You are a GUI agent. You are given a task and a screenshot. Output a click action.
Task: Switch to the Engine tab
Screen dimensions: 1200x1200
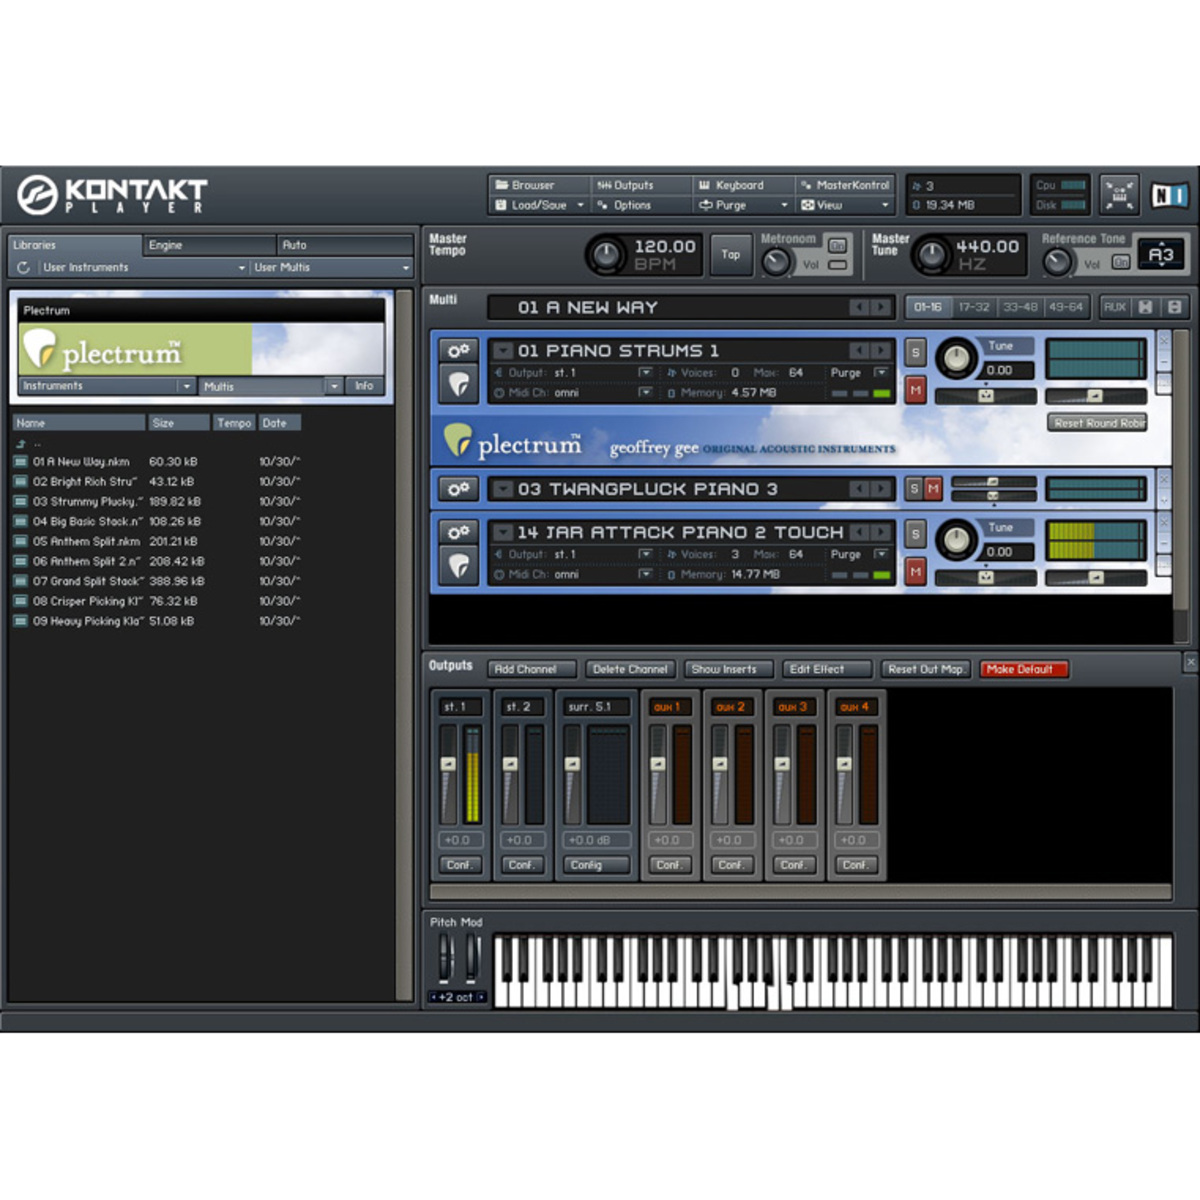209,245
